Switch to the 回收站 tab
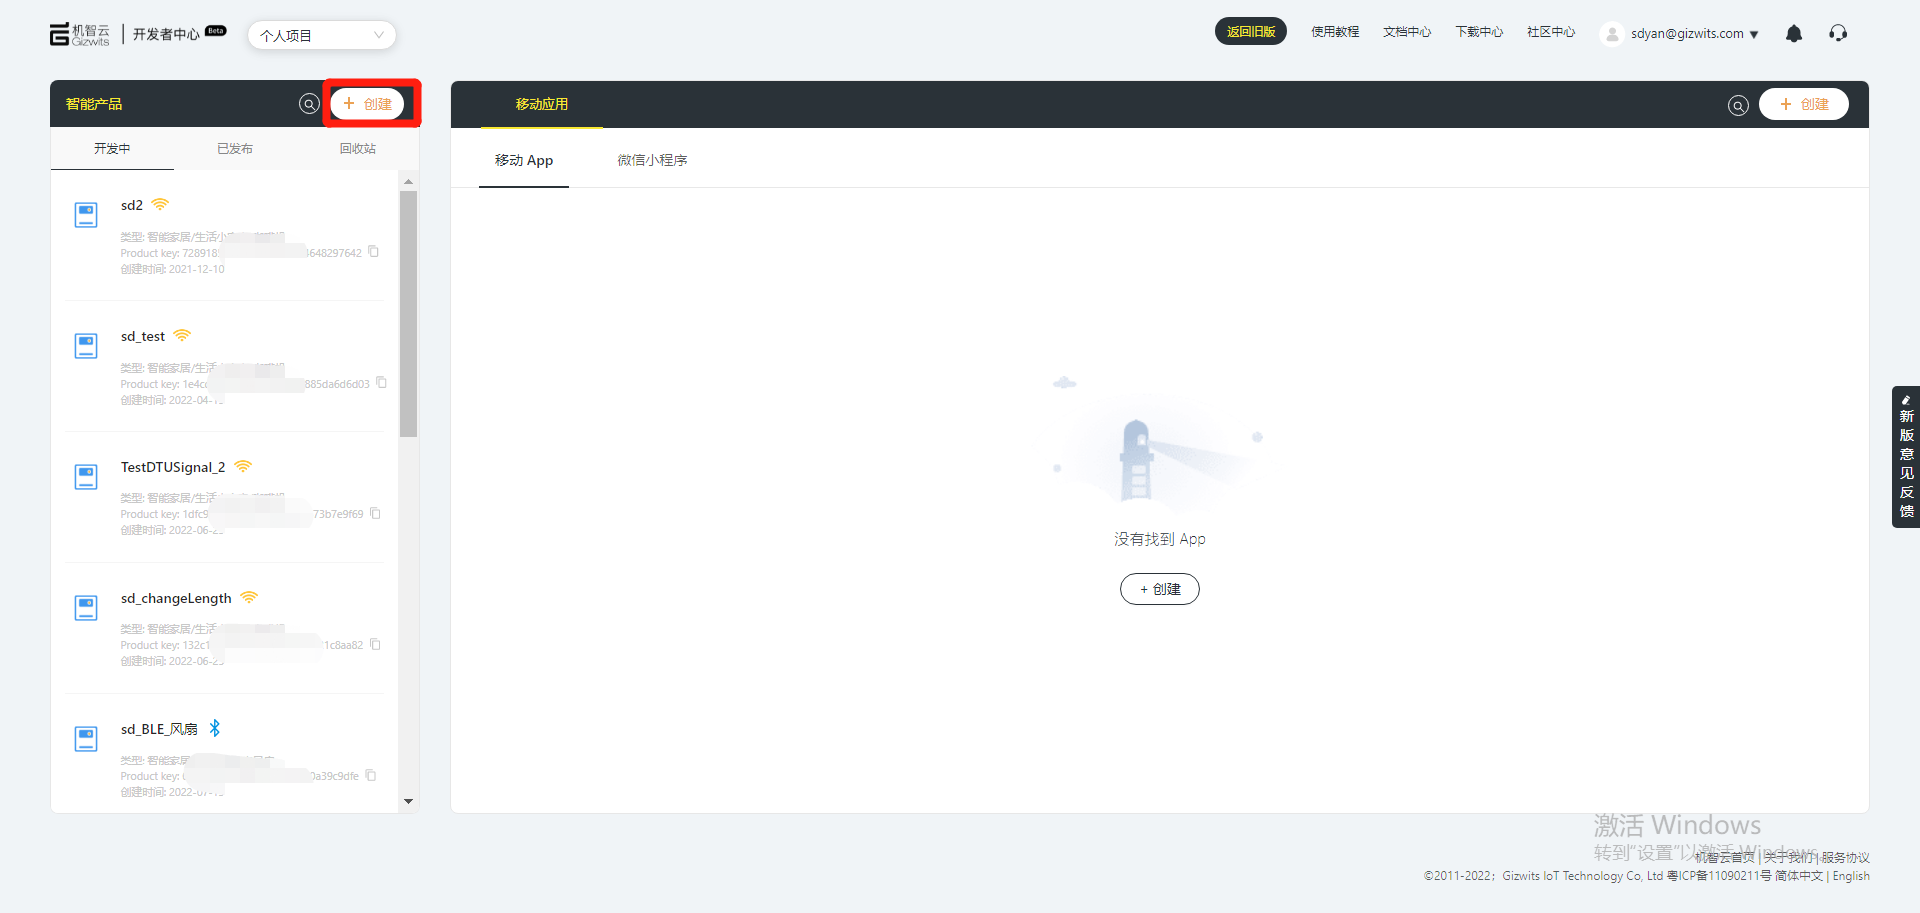Viewport: 1920px width, 913px height. click(357, 149)
